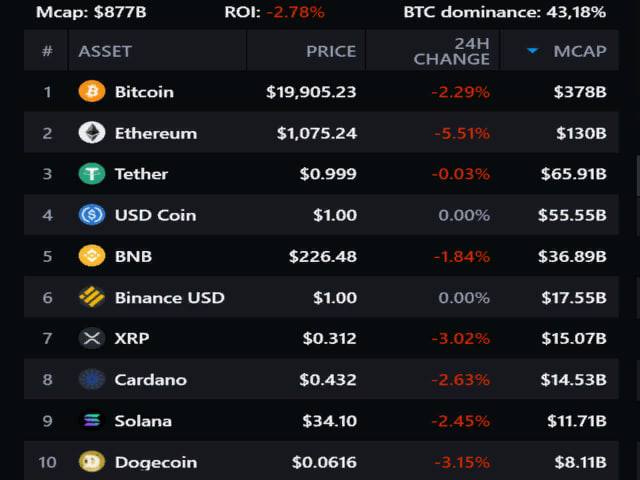Image resolution: width=640 pixels, height=480 pixels.
Task: Sort table by PRICE column
Action: coord(330,51)
